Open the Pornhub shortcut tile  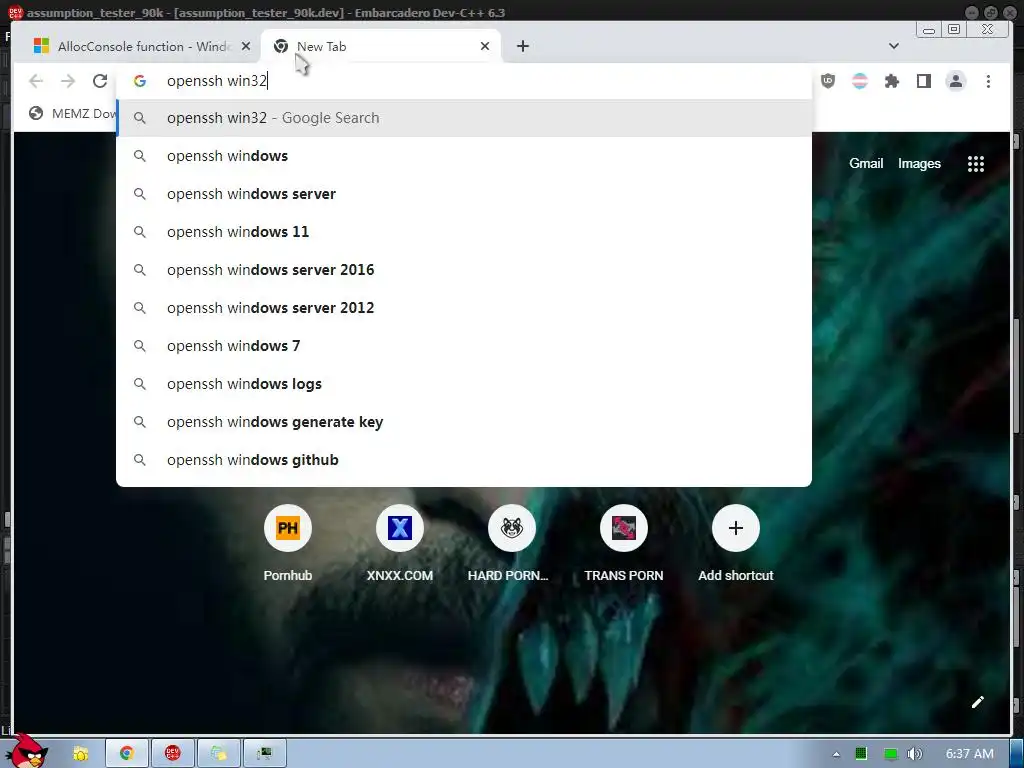pyautogui.click(x=288, y=543)
